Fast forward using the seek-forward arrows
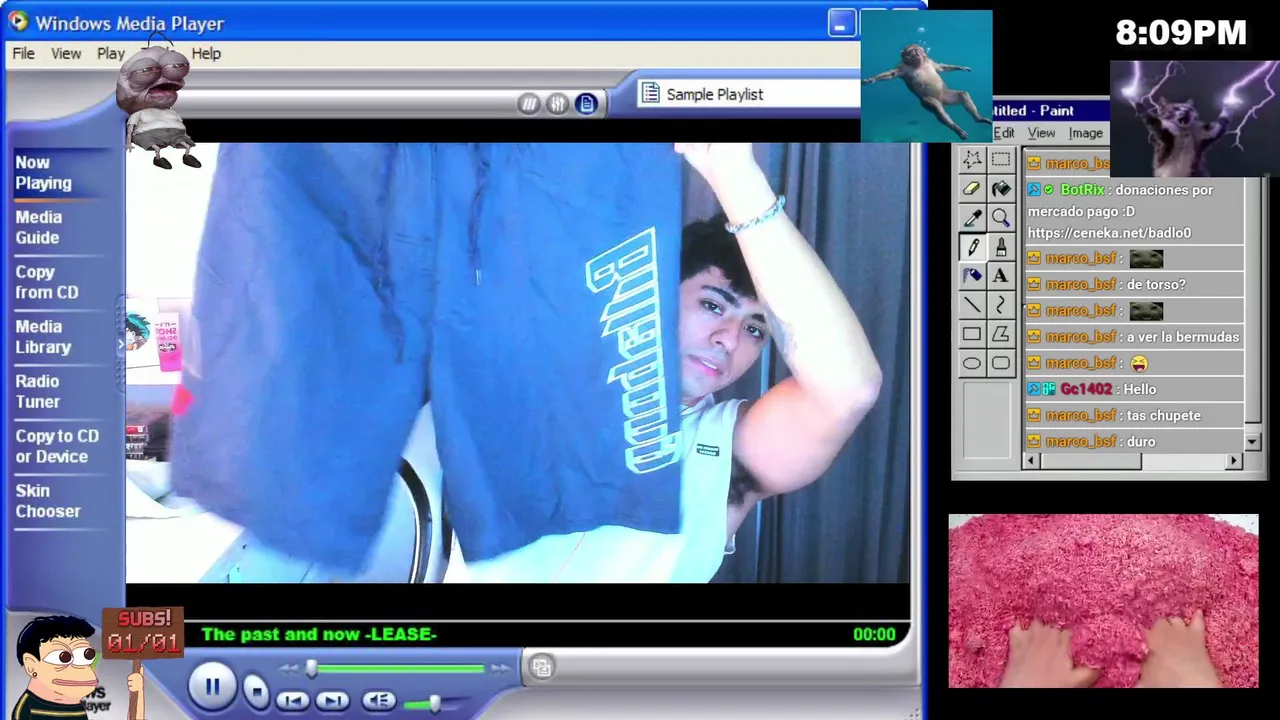The image size is (1280, 720). pos(500,668)
